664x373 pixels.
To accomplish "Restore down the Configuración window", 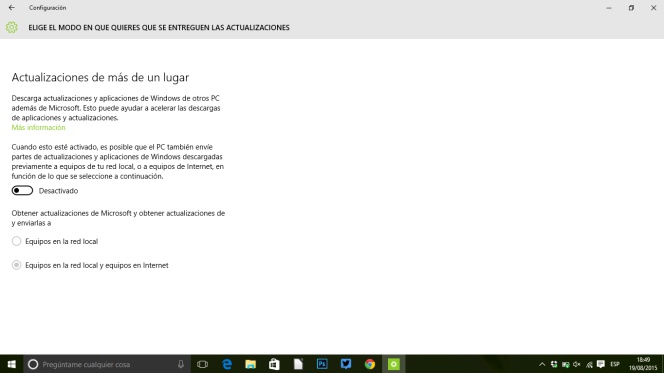I will (x=631, y=8).
